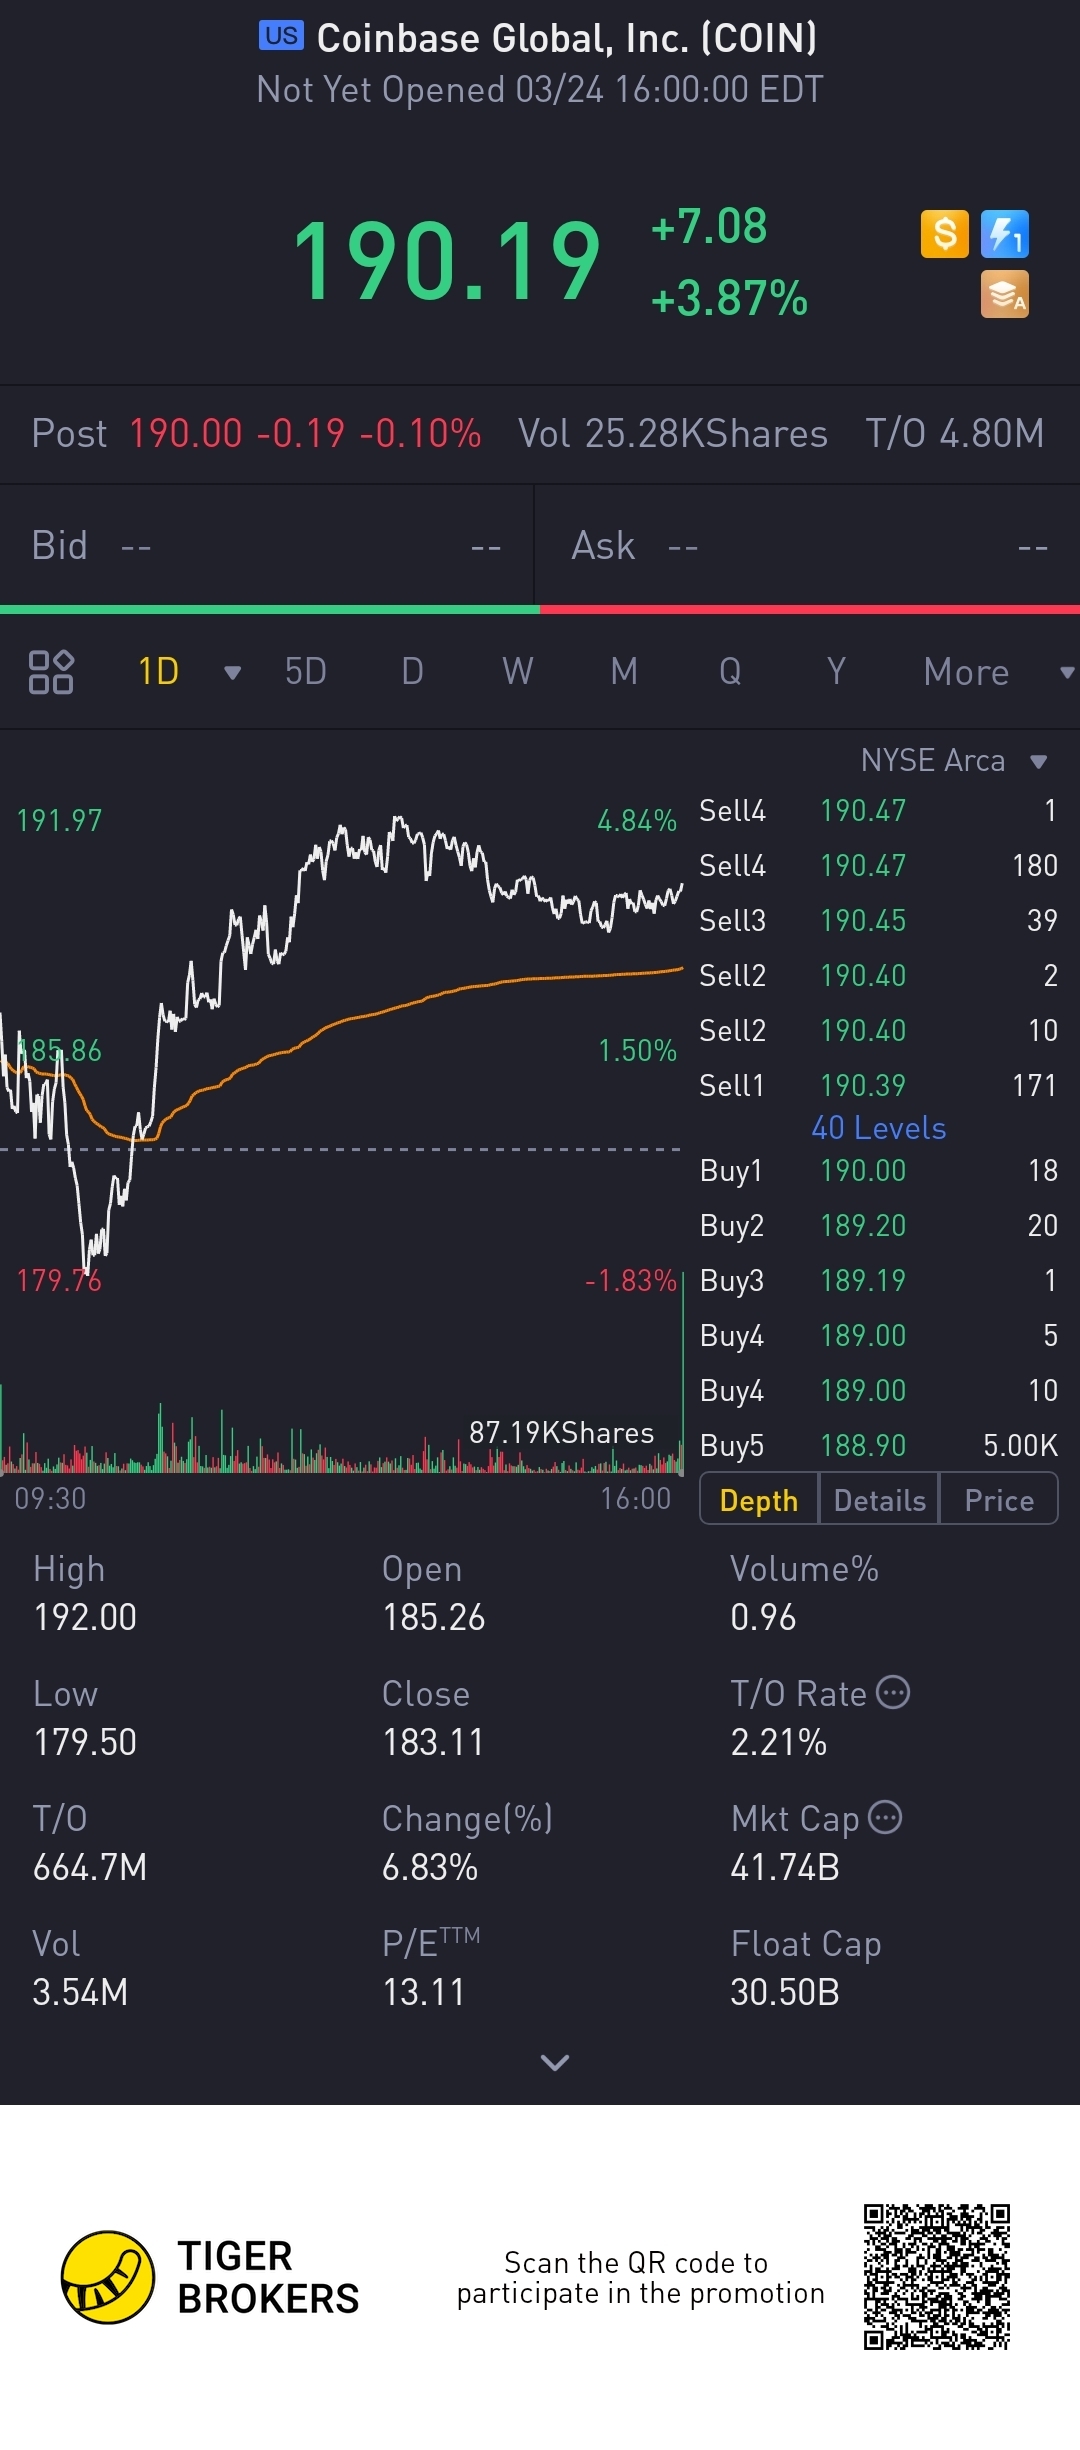
Task: Tap the Vol 25.28KShares value
Action: point(673,433)
